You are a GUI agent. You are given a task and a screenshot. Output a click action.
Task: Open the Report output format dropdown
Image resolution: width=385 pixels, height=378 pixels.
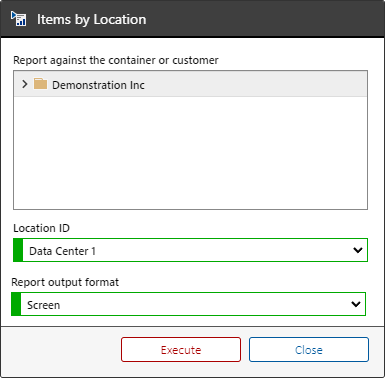[188, 304]
